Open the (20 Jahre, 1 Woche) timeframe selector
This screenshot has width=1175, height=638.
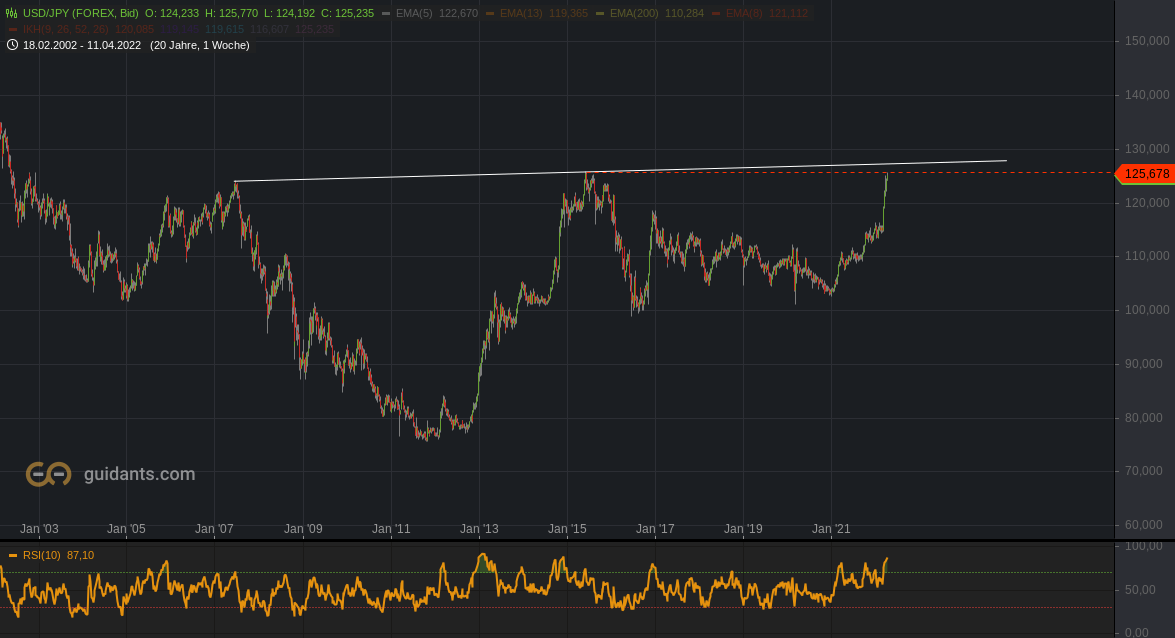click(200, 45)
